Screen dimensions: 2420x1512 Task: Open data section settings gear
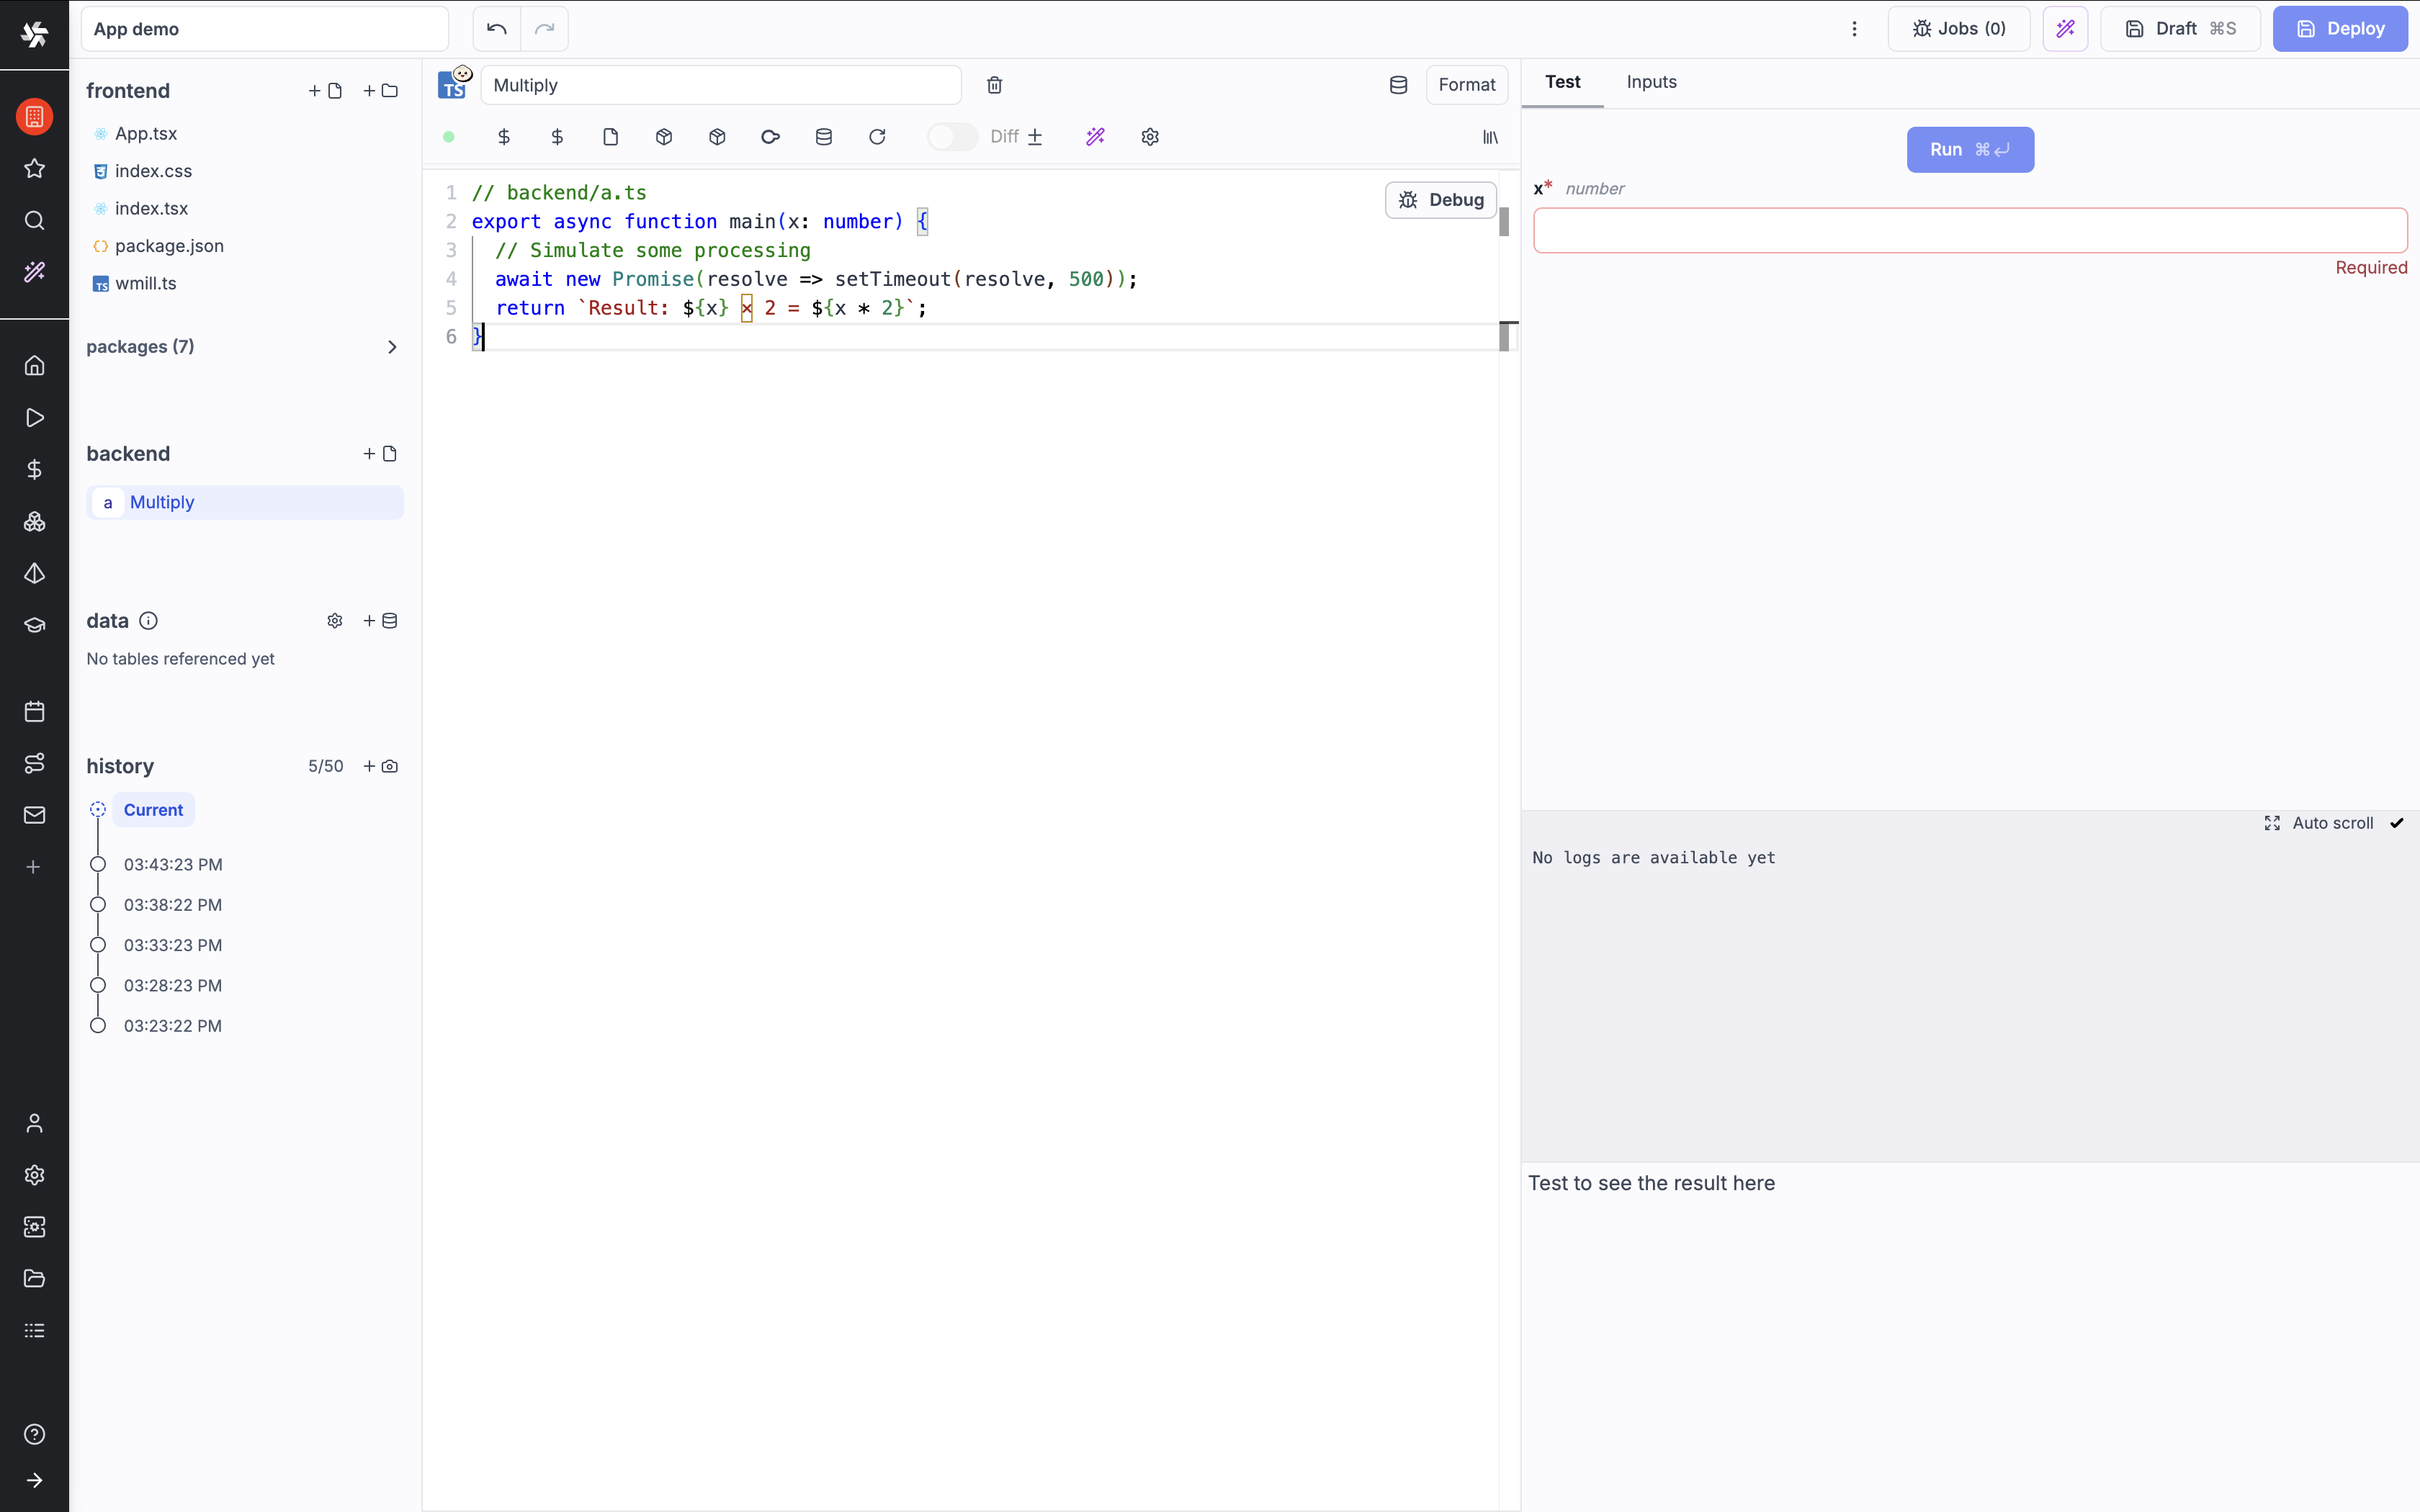pos(335,621)
